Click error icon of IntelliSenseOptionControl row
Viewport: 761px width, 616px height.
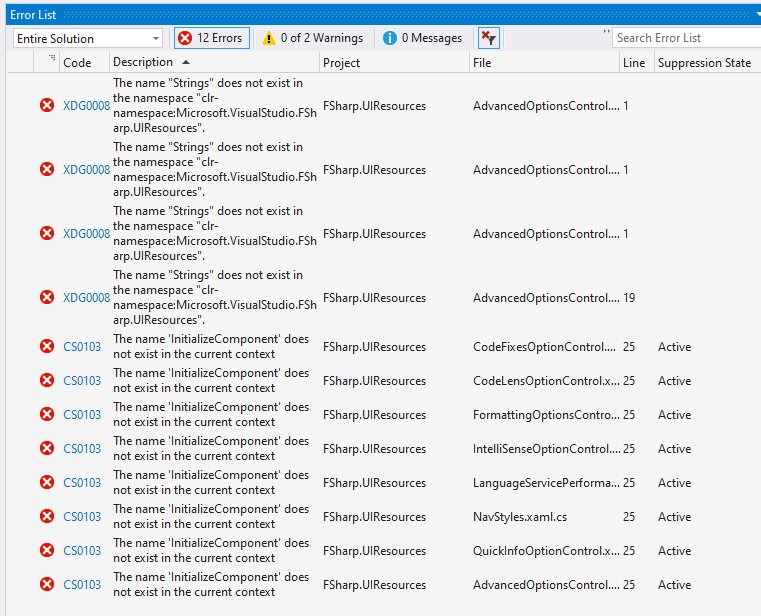pos(47,448)
